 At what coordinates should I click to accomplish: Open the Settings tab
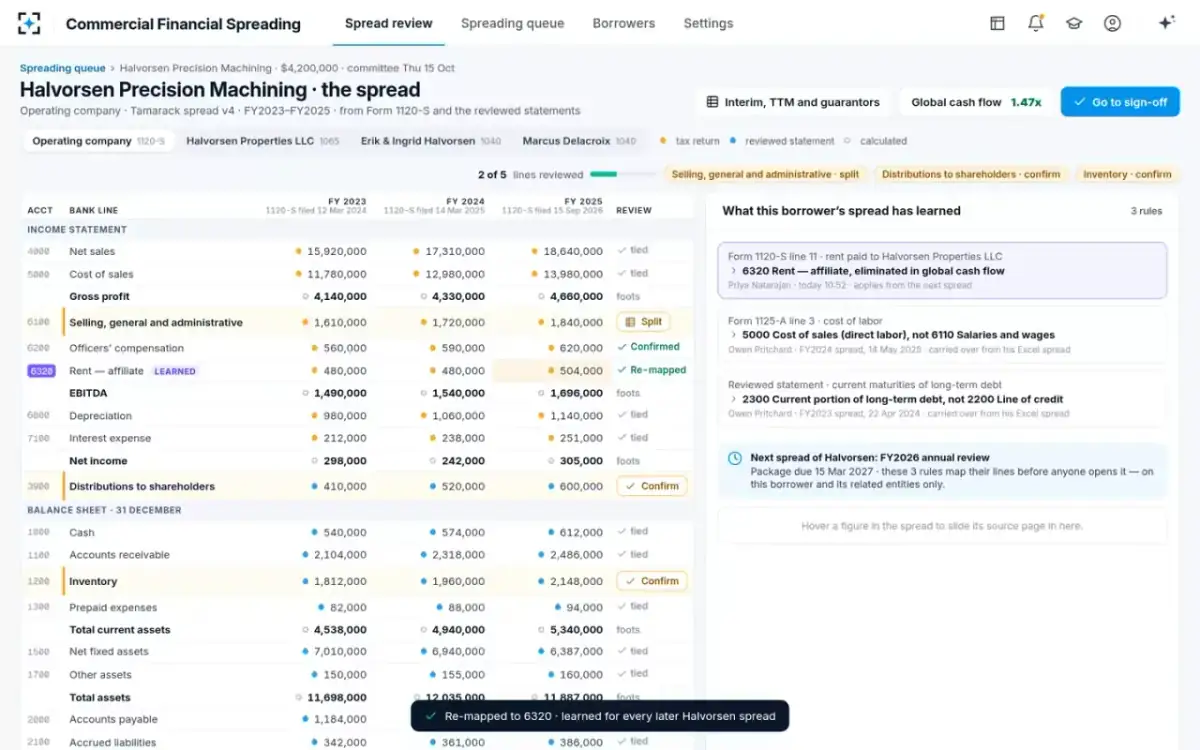(708, 23)
